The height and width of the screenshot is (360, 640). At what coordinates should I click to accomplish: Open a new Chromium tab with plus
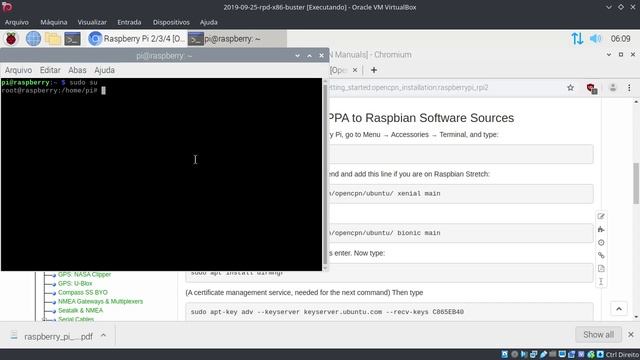click(x=373, y=70)
